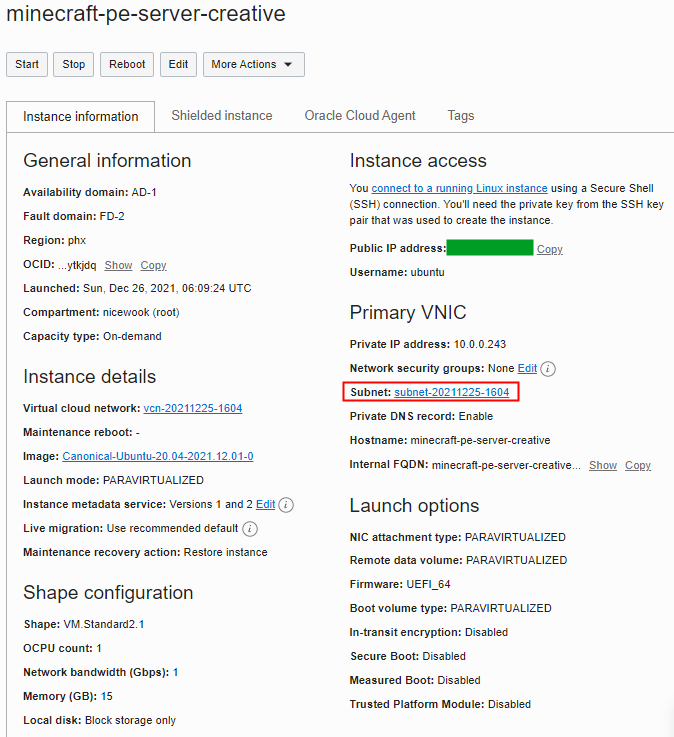Select the Instance information tab
This screenshot has height=737, width=674.
point(80,117)
